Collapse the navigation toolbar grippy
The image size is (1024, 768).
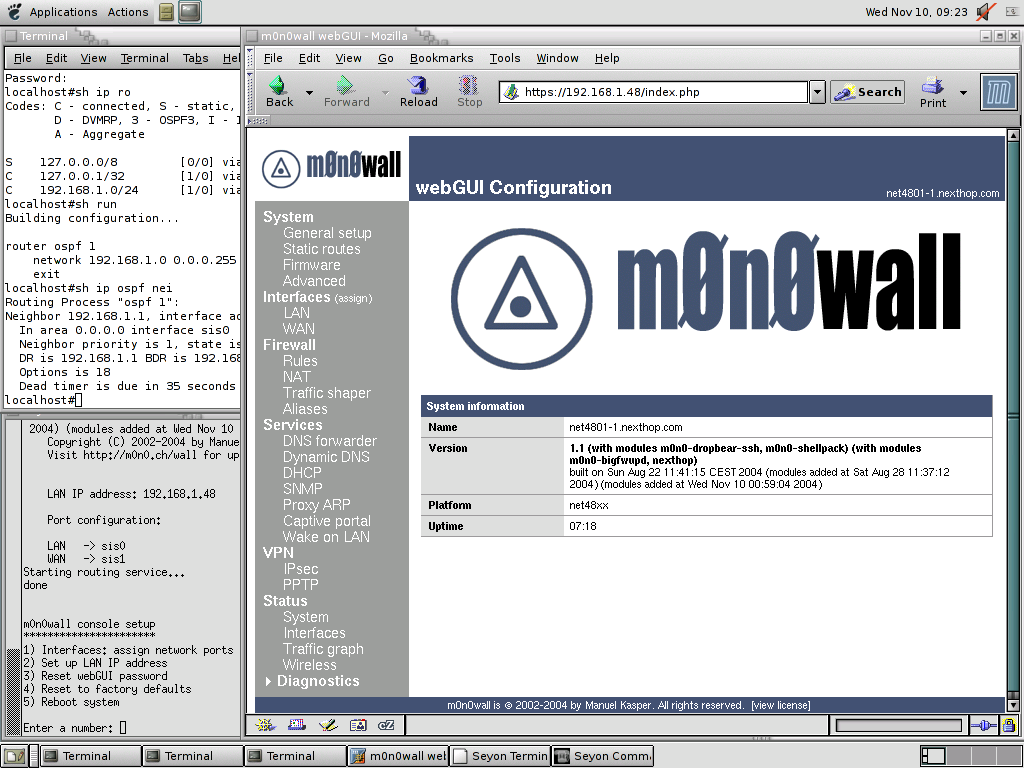tap(249, 92)
